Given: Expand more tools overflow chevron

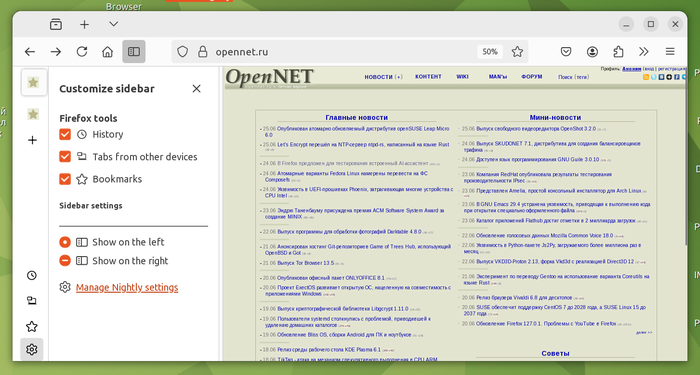Looking at the screenshot, I should (643, 52).
